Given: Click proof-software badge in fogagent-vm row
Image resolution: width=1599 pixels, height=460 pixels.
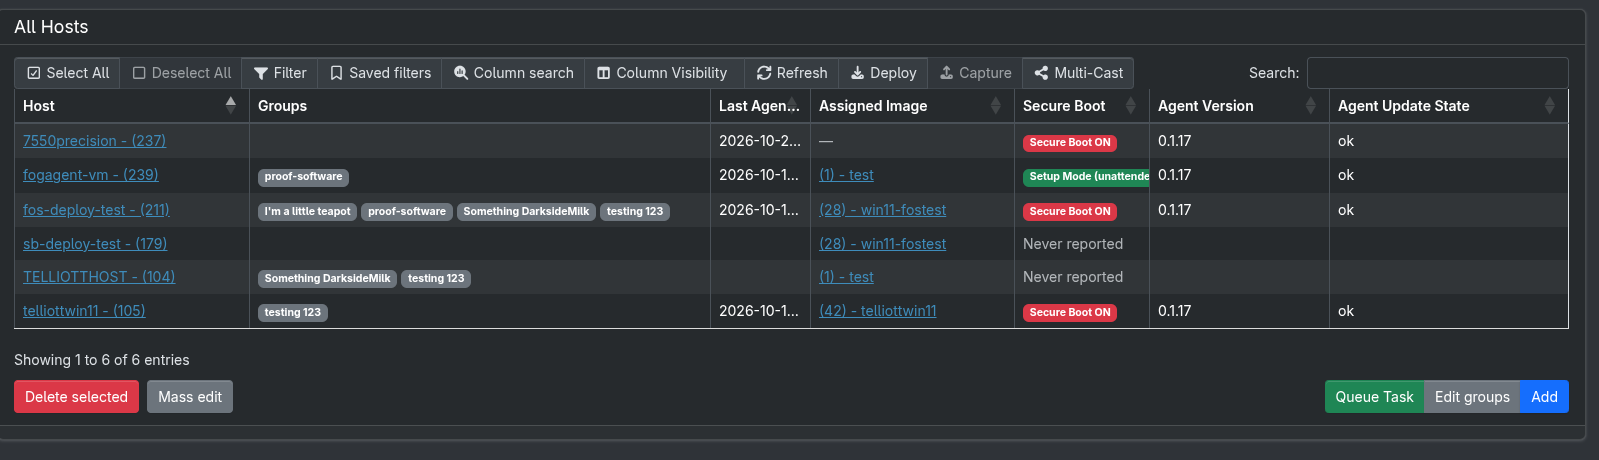Looking at the screenshot, I should [x=303, y=177].
